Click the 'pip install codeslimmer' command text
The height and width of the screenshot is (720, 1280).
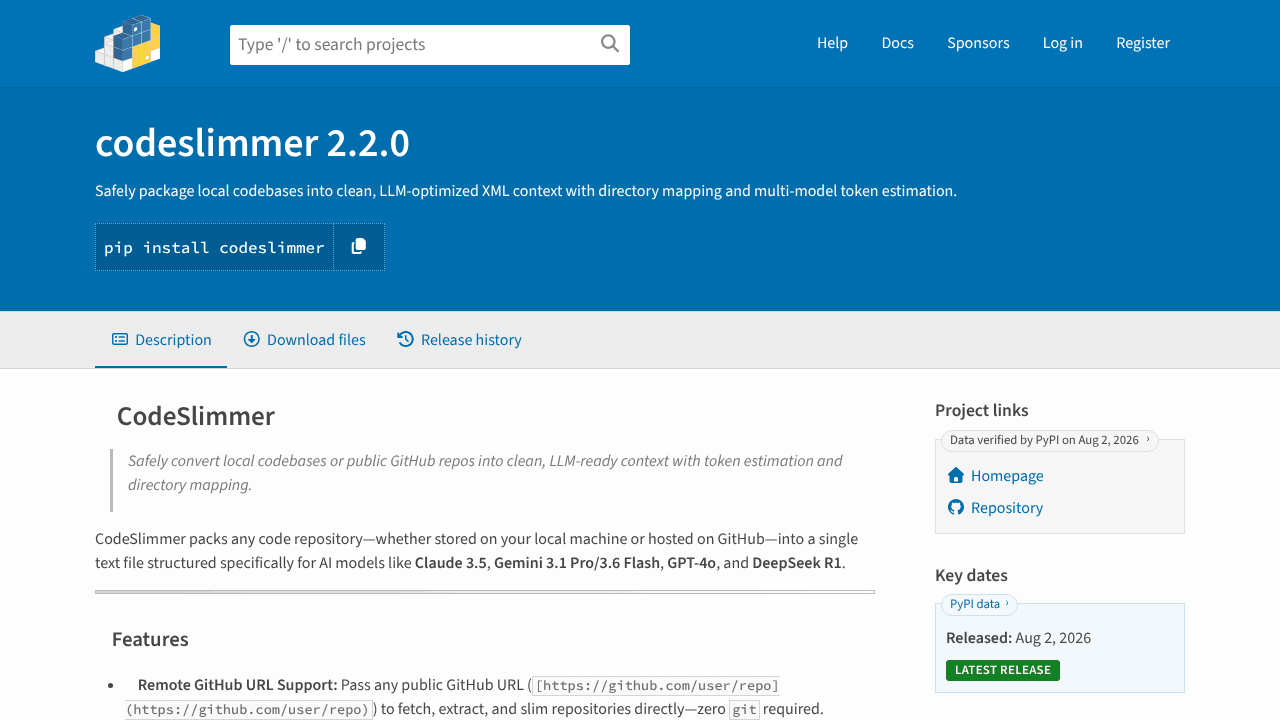[x=214, y=247]
